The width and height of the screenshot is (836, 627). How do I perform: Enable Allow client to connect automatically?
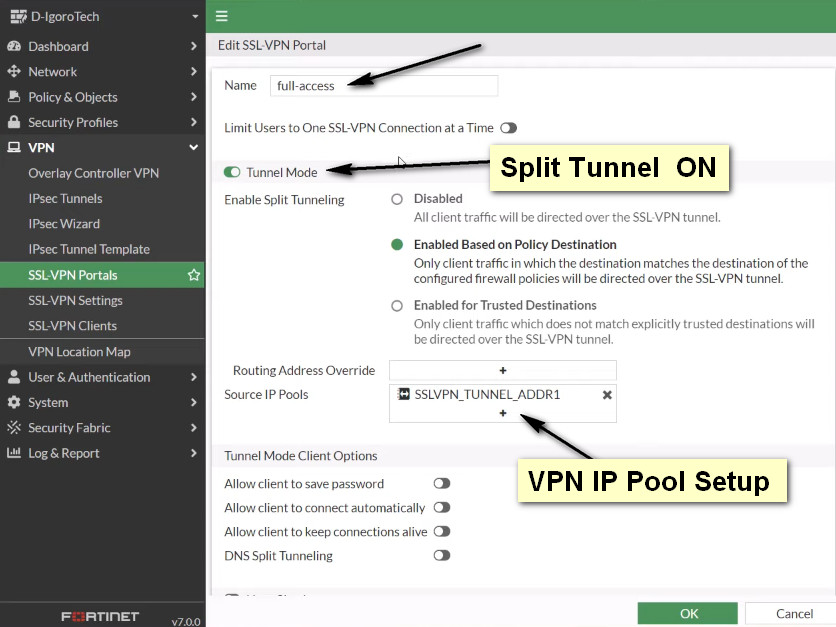coord(442,508)
